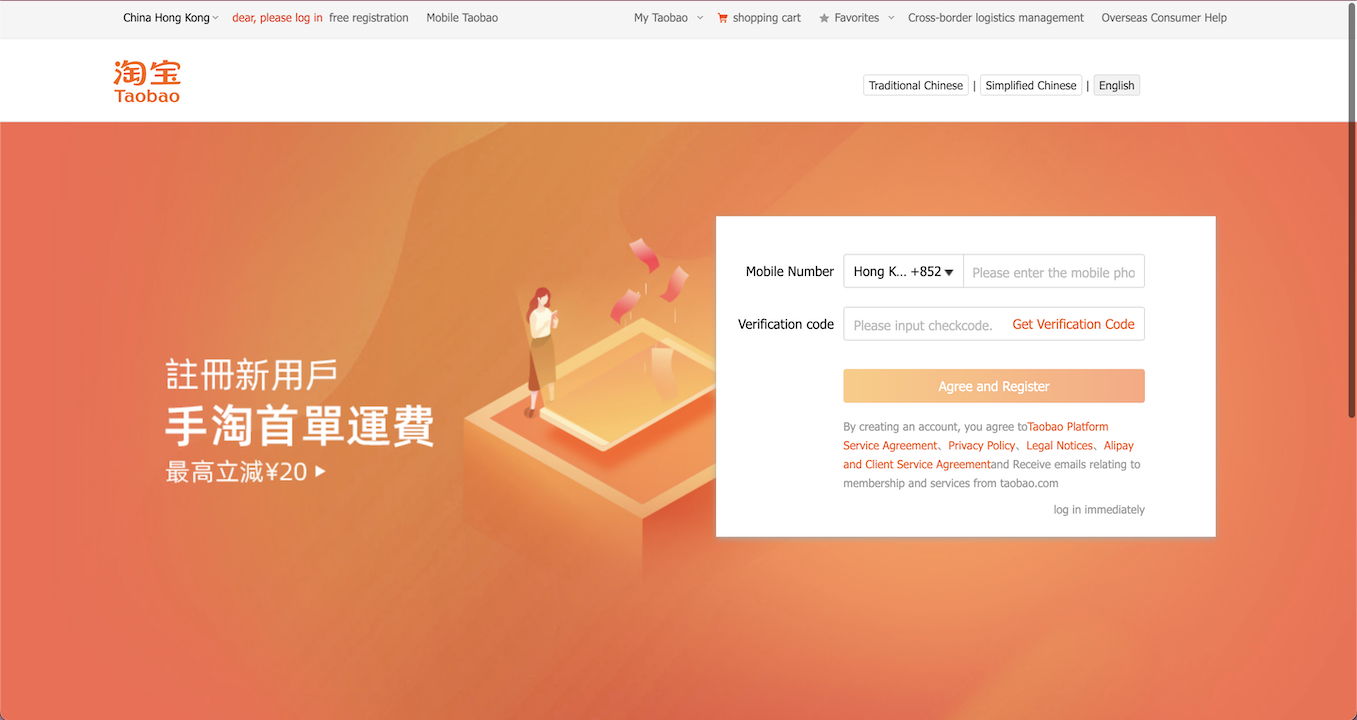Image resolution: width=1357 pixels, height=720 pixels.
Task: Click the Favorites star icon
Action: (824, 18)
